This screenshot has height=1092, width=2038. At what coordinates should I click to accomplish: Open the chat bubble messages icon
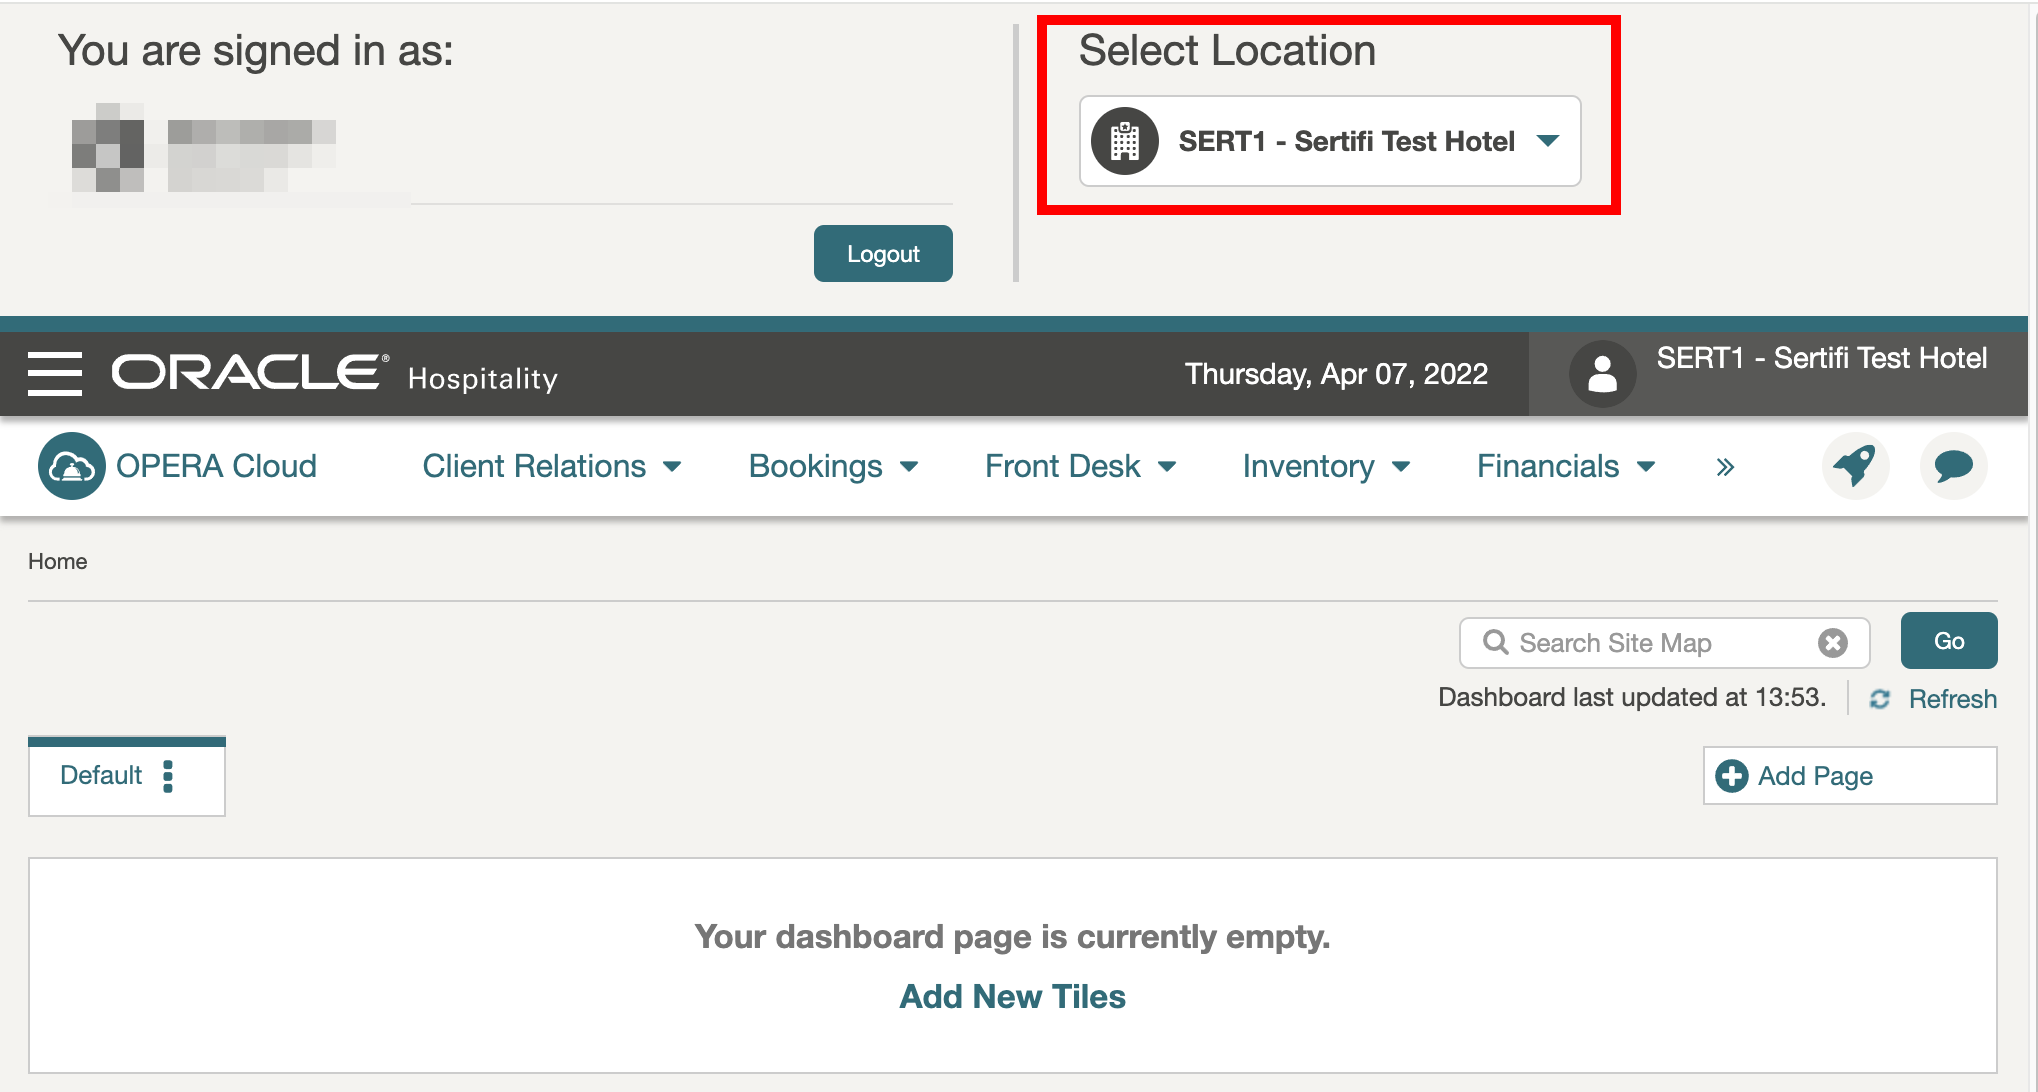[x=1953, y=466]
